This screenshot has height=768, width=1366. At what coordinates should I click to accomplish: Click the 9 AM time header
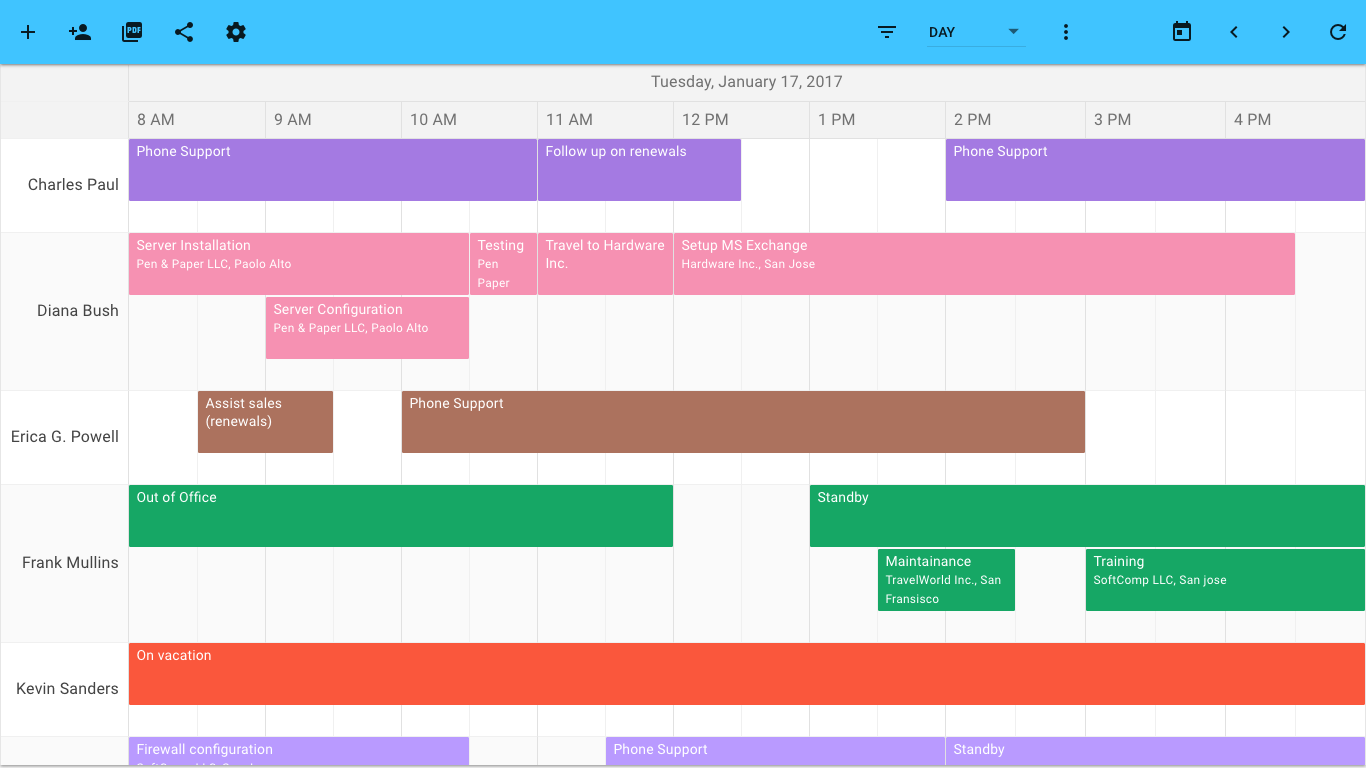(333, 120)
